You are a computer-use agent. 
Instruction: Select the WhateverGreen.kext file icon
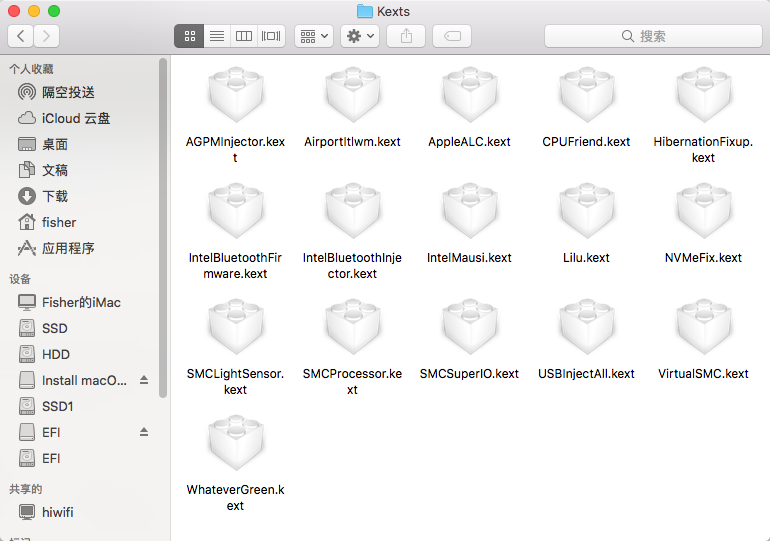[x=236, y=442]
